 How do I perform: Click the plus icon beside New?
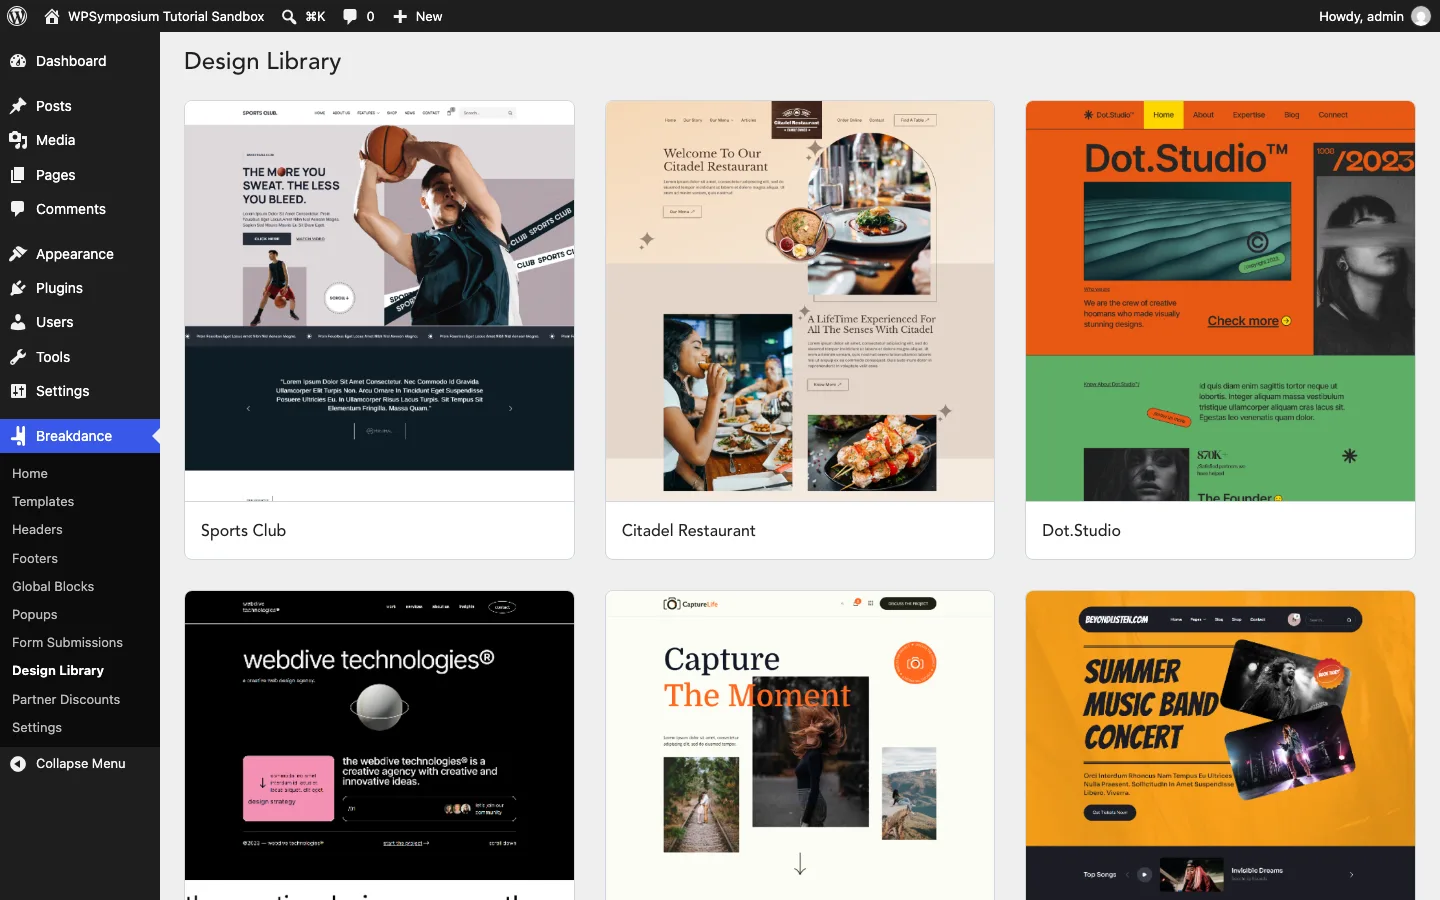(x=400, y=16)
